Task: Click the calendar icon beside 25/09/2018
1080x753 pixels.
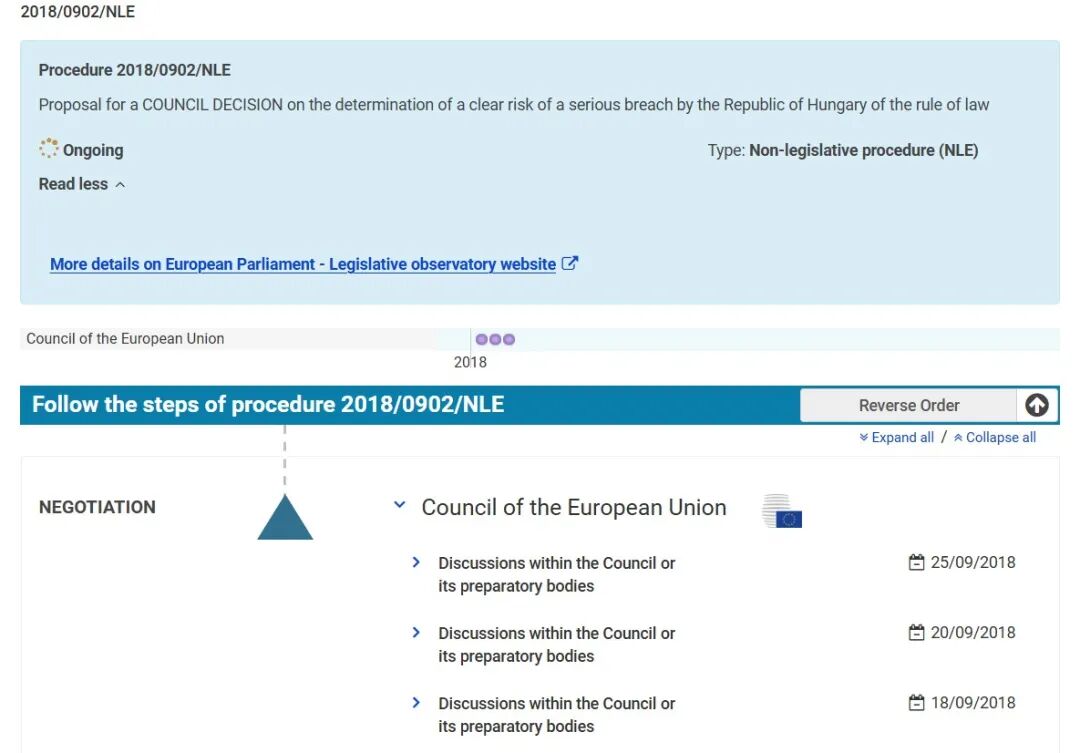Action: (916, 562)
